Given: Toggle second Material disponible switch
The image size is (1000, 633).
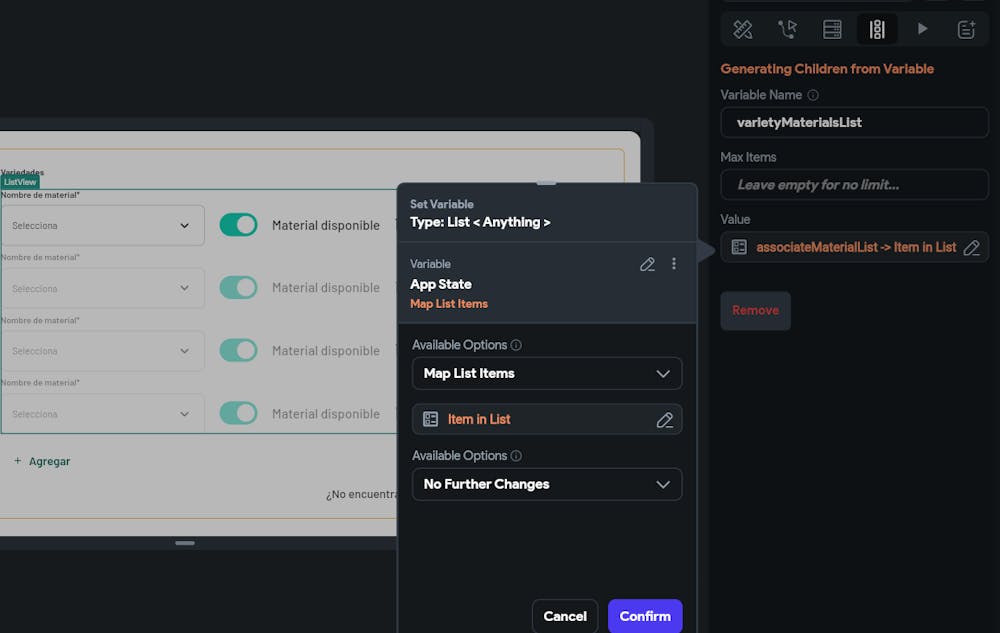Looking at the screenshot, I should 238,288.
